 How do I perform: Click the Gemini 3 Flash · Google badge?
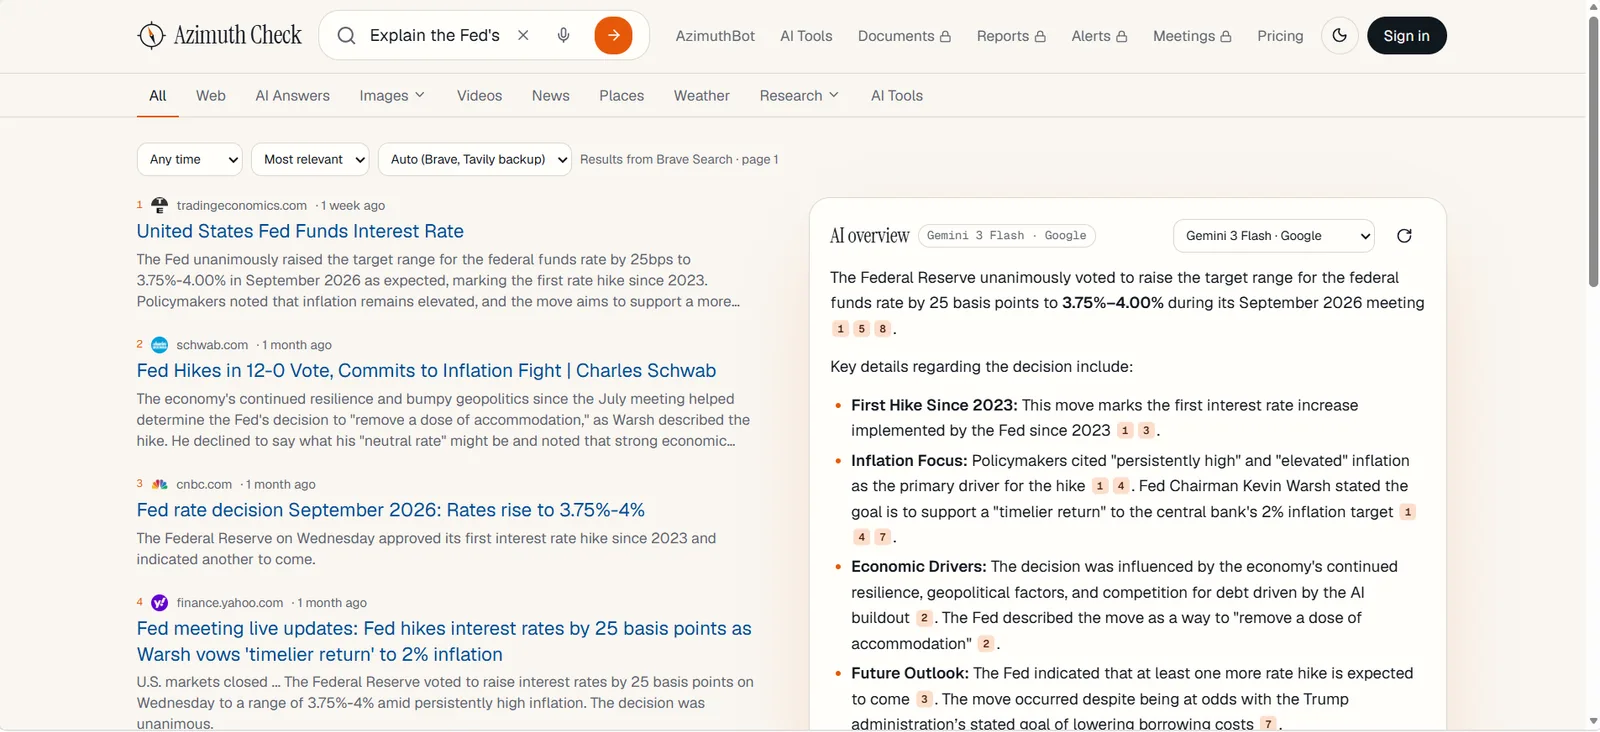(1007, 236)
